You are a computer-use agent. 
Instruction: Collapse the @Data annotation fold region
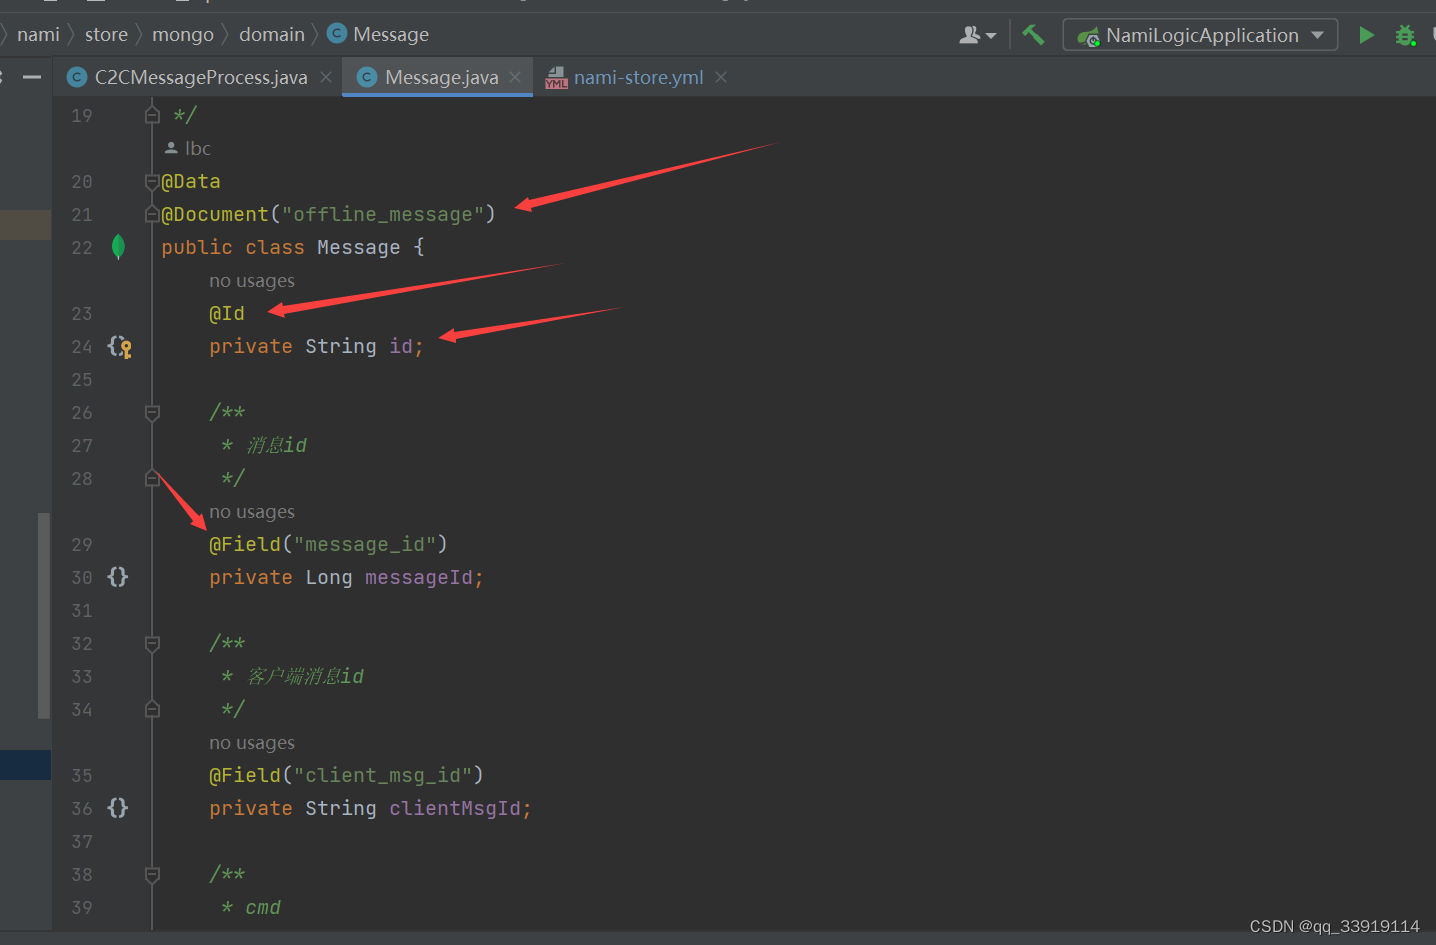click(x=152, y=181)
